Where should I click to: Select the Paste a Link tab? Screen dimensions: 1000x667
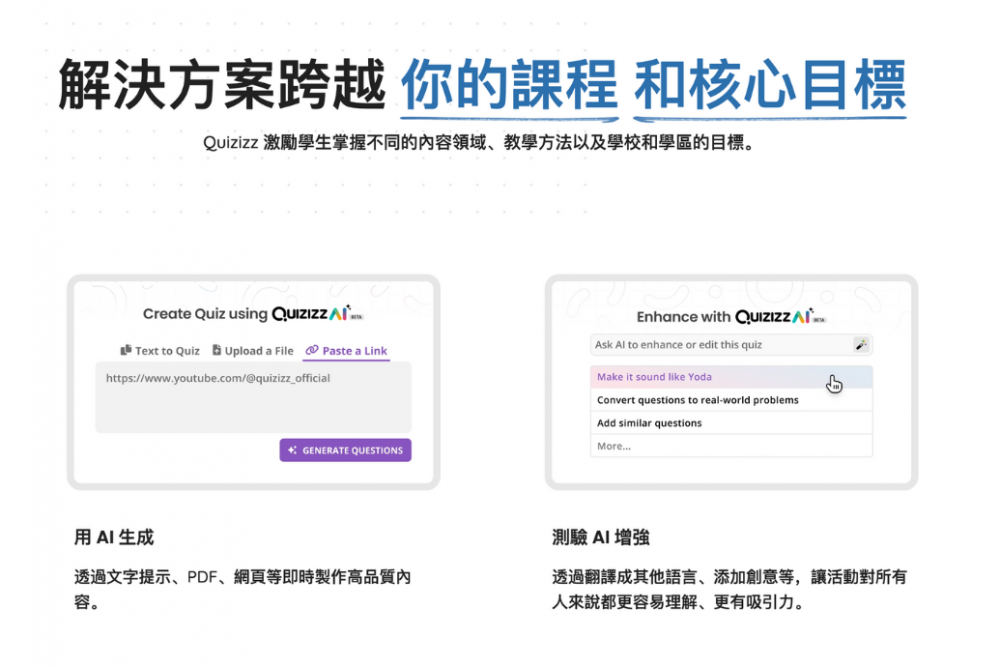point(354,351)
